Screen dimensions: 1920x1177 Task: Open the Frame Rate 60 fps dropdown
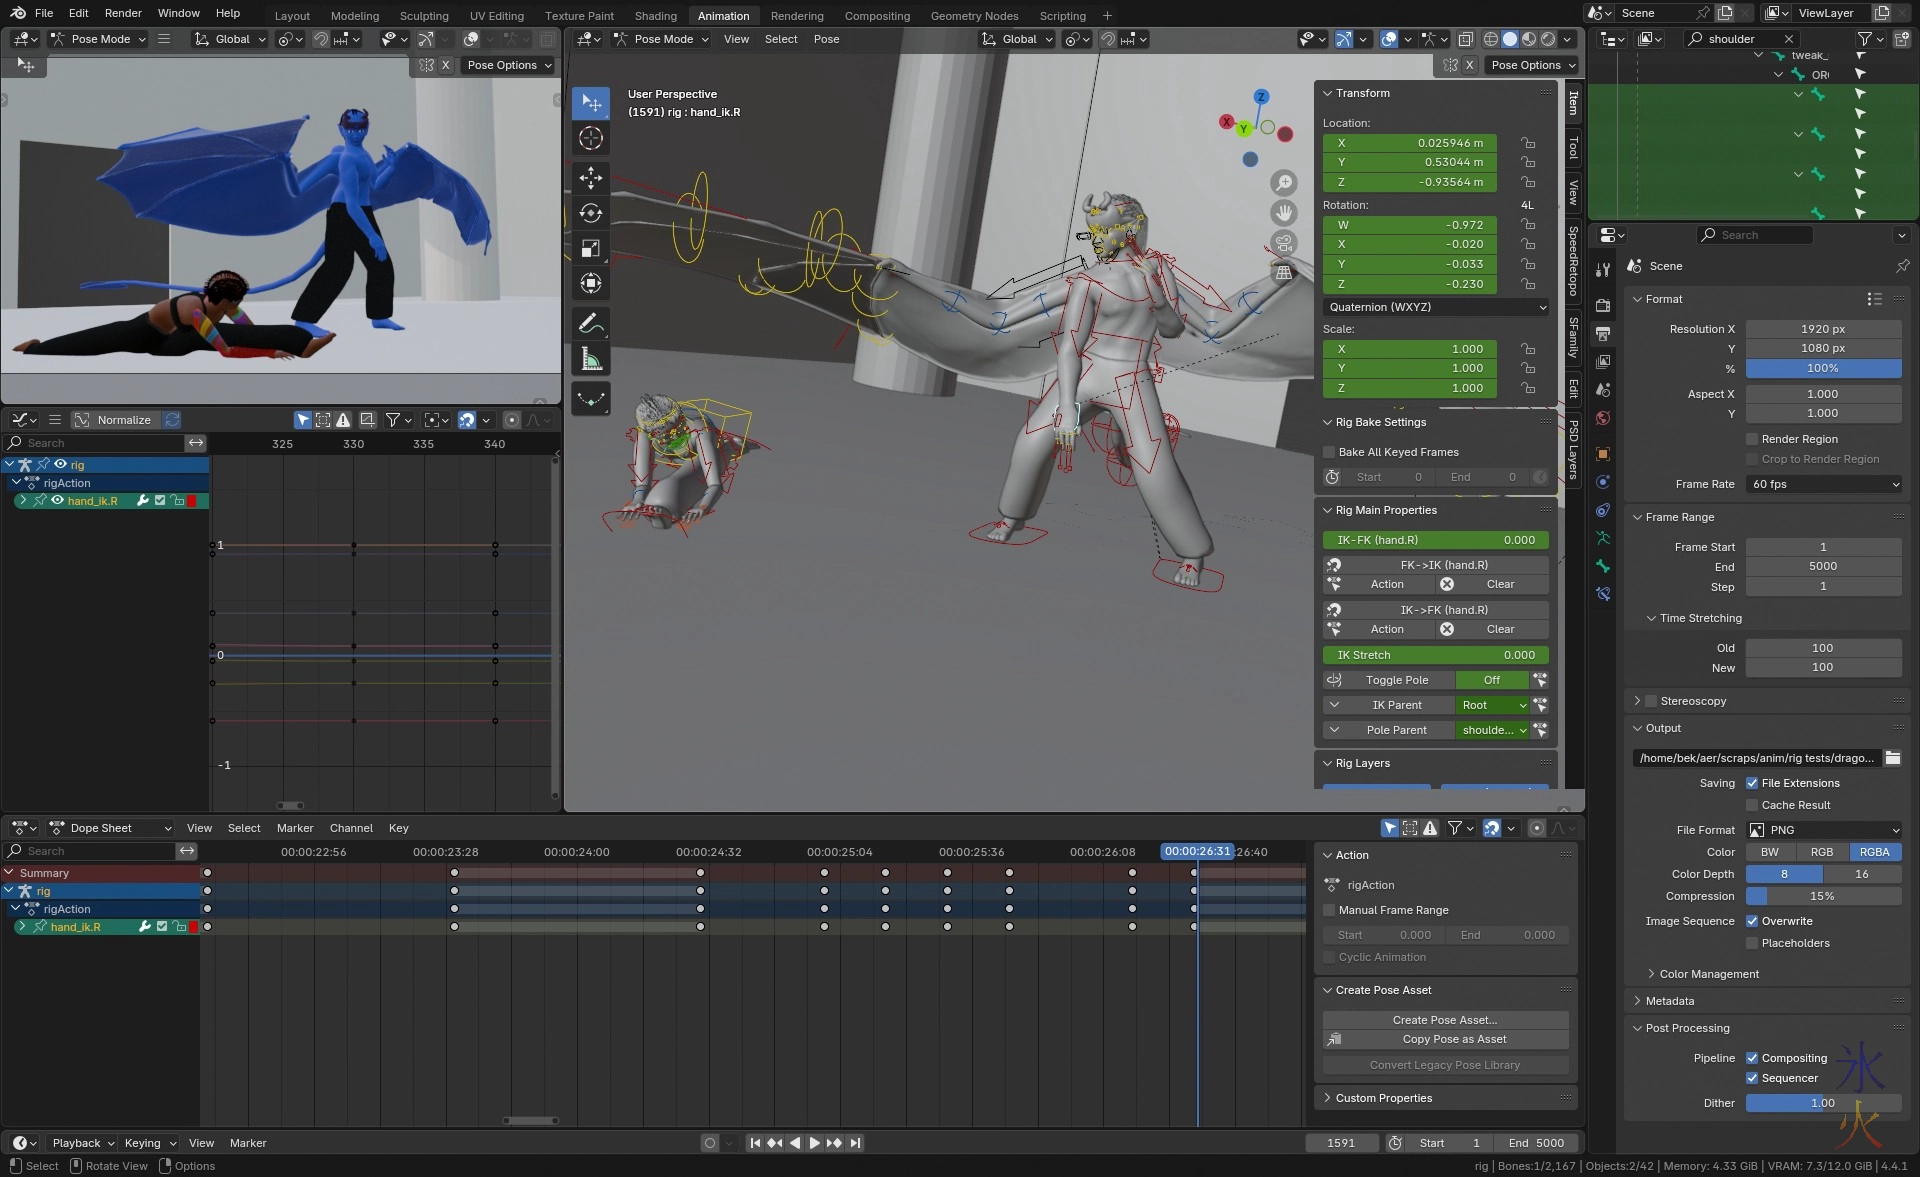1824,484
